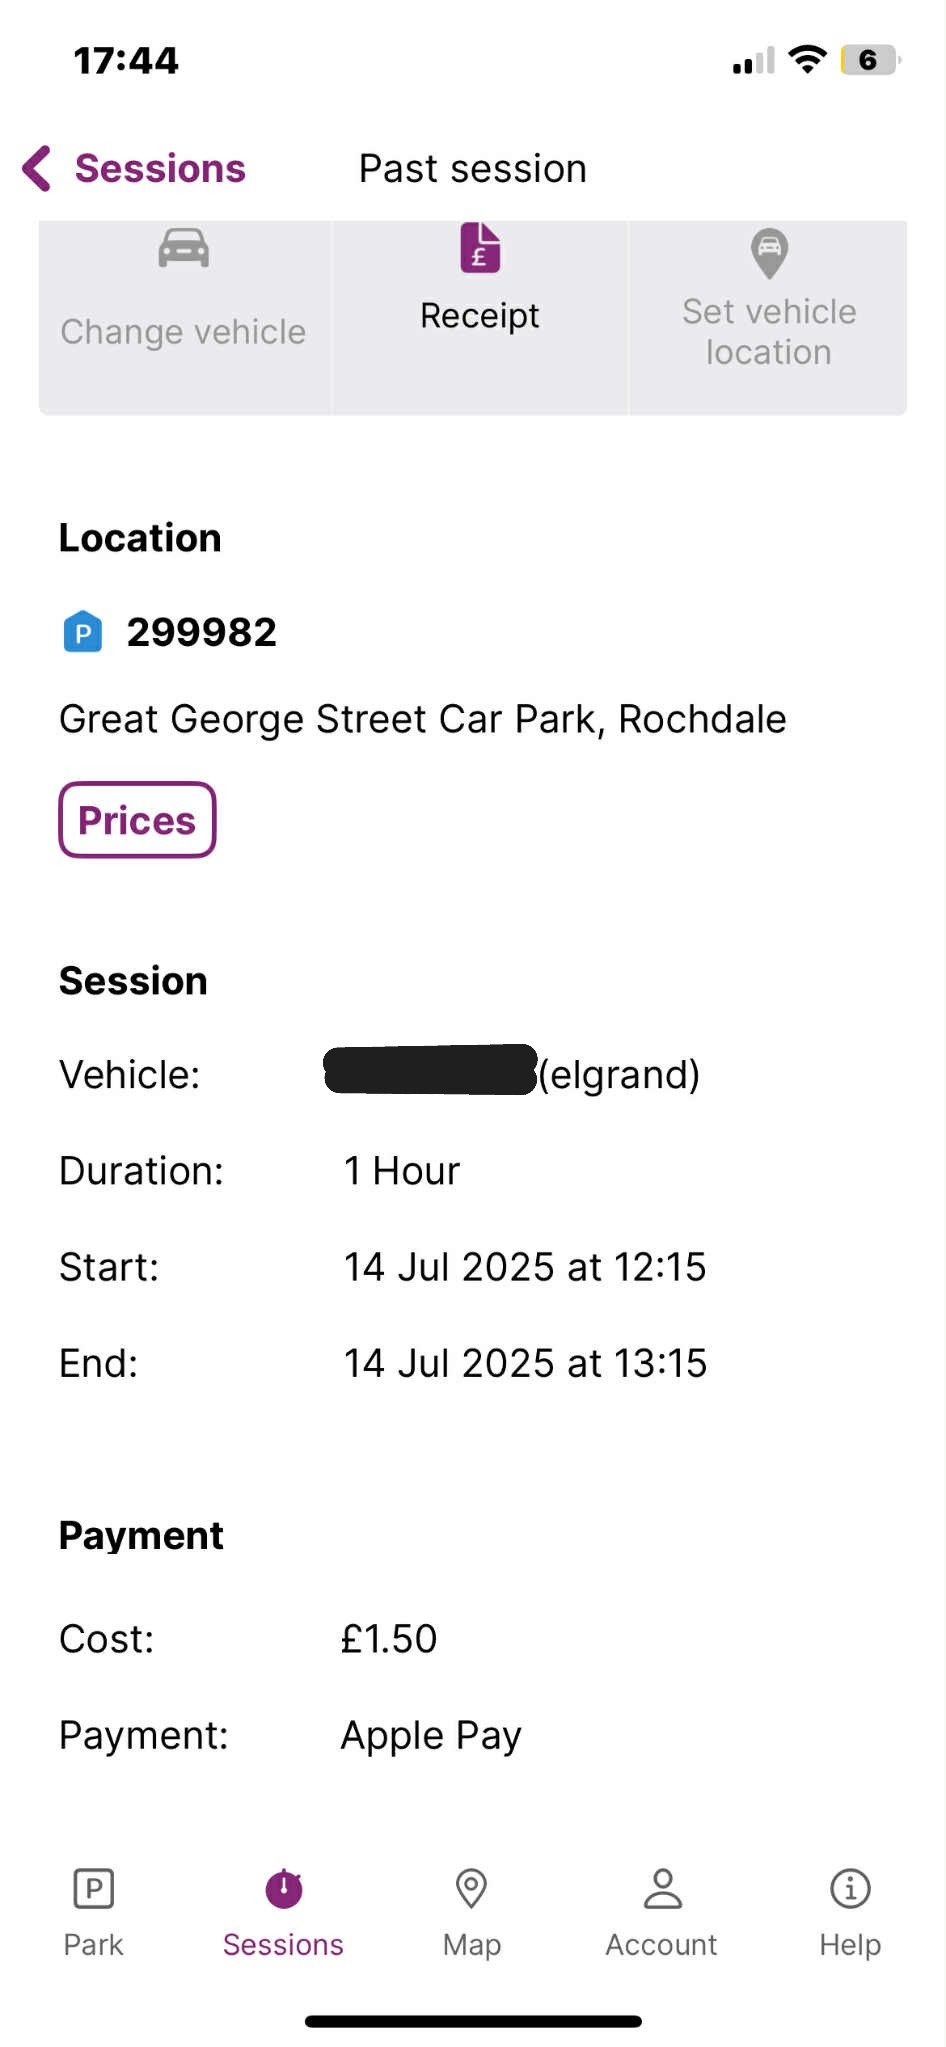Open the Prices button

tap(137, 820)
